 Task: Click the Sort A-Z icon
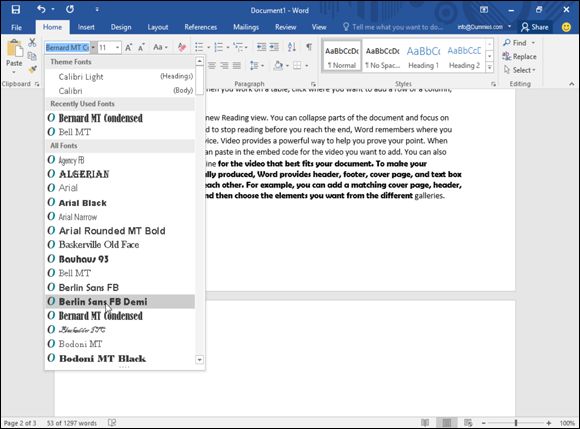tap(291, 47)
